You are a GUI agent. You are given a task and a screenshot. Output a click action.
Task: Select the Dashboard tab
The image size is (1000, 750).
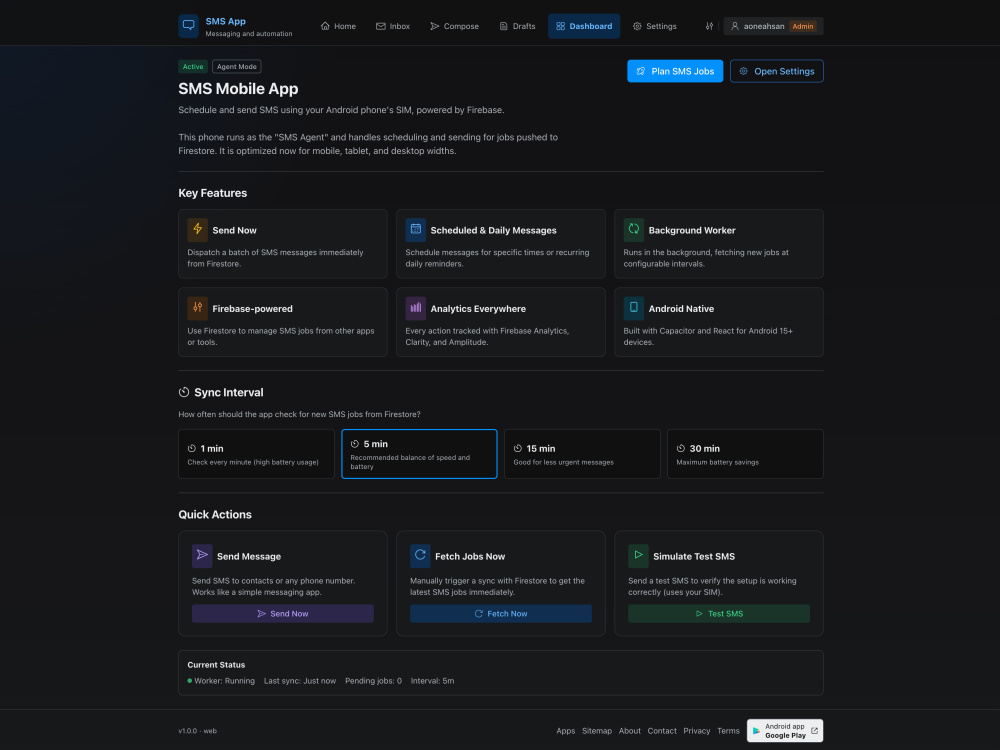(584, 26)
